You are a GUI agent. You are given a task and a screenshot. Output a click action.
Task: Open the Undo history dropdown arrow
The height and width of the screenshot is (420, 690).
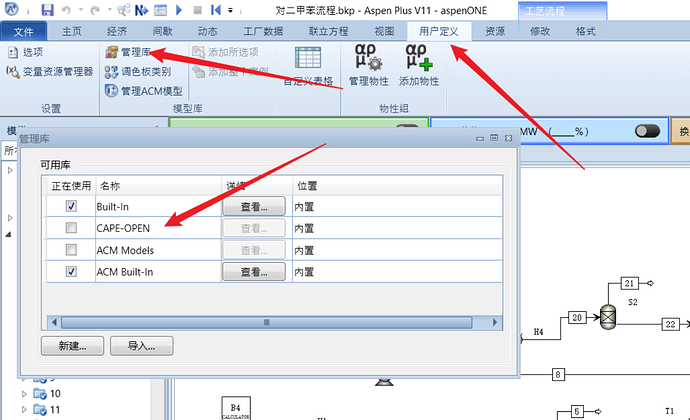pos(80,10)
